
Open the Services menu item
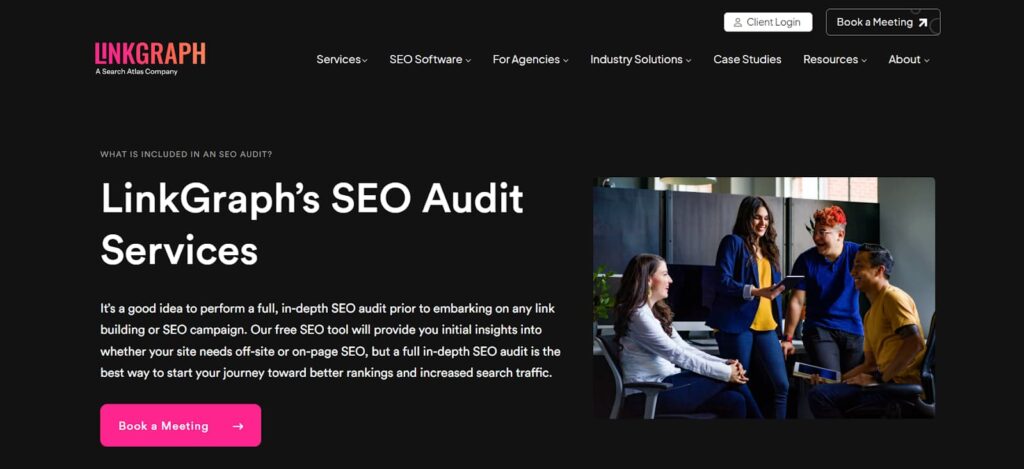[339, 59]
